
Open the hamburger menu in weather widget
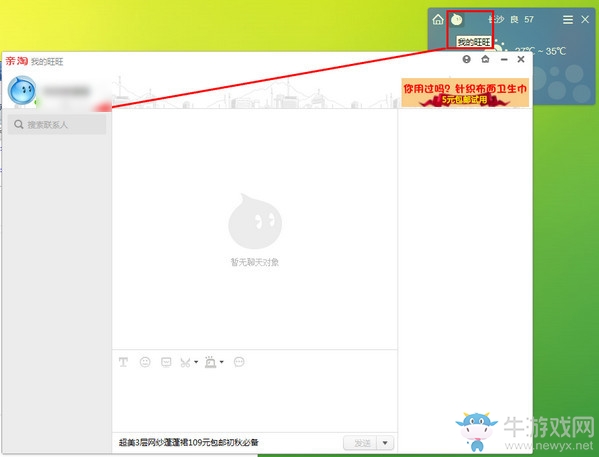568,19
